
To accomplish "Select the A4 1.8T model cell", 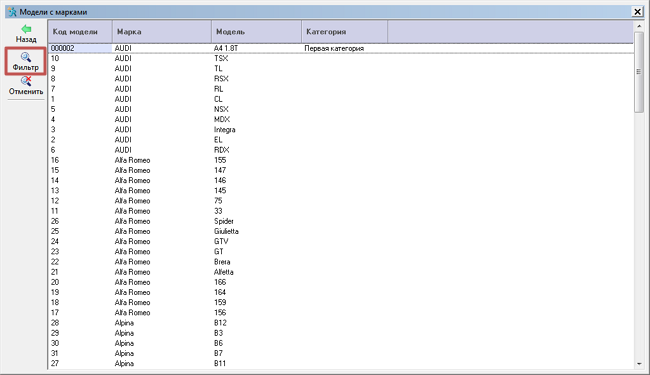I will point(257,48).
